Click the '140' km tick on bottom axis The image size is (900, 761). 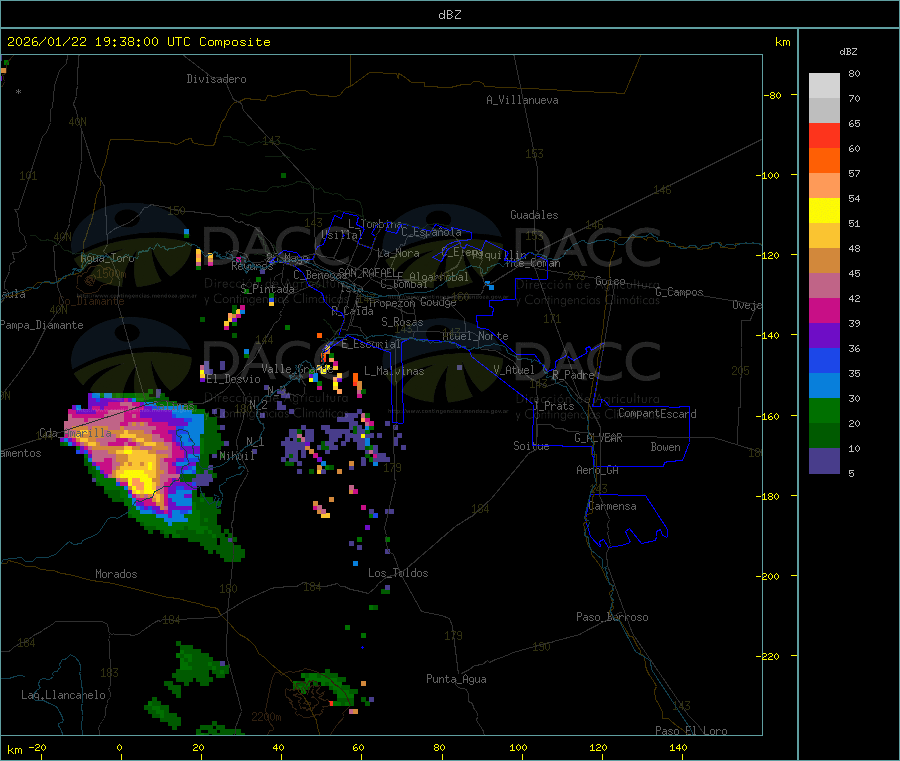pyautogui.click(x=678, y=748)
